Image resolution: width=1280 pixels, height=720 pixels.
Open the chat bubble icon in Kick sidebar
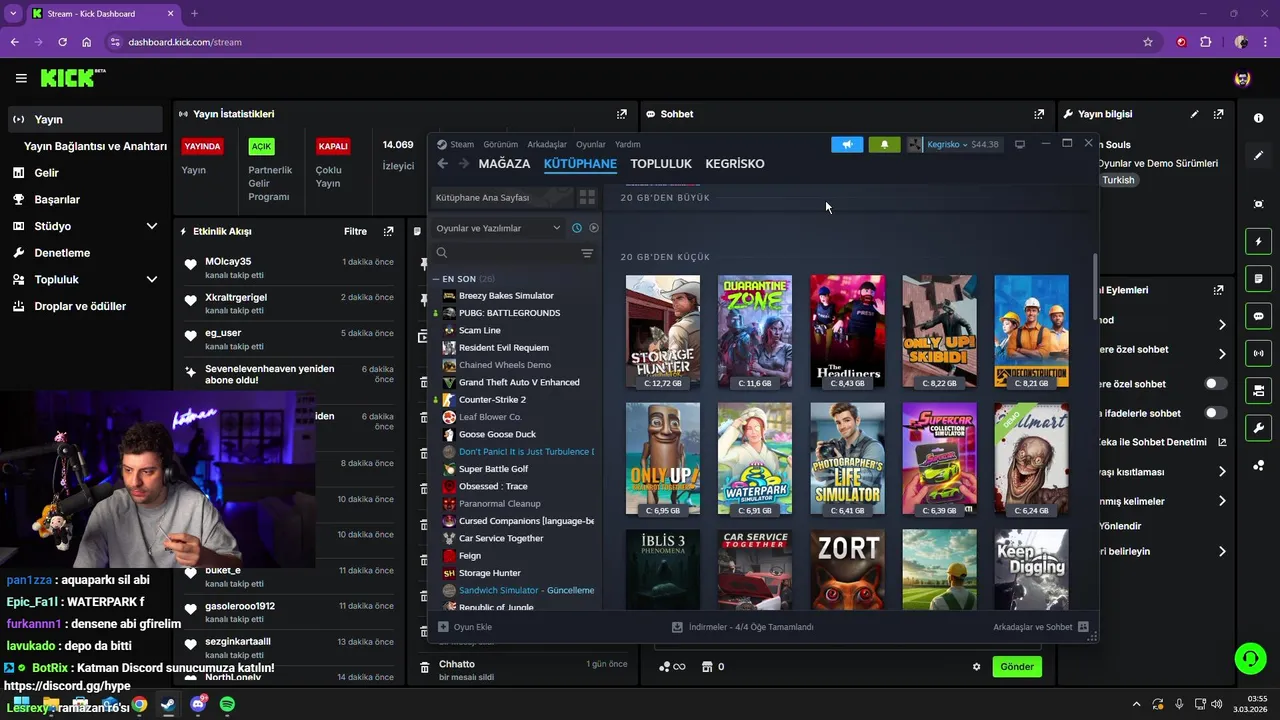1258,316
